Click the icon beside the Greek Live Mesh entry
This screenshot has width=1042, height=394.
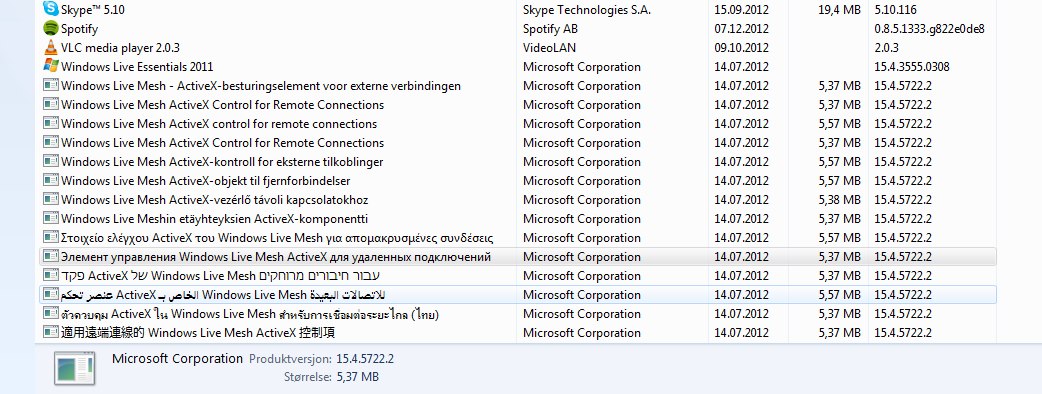51,237
